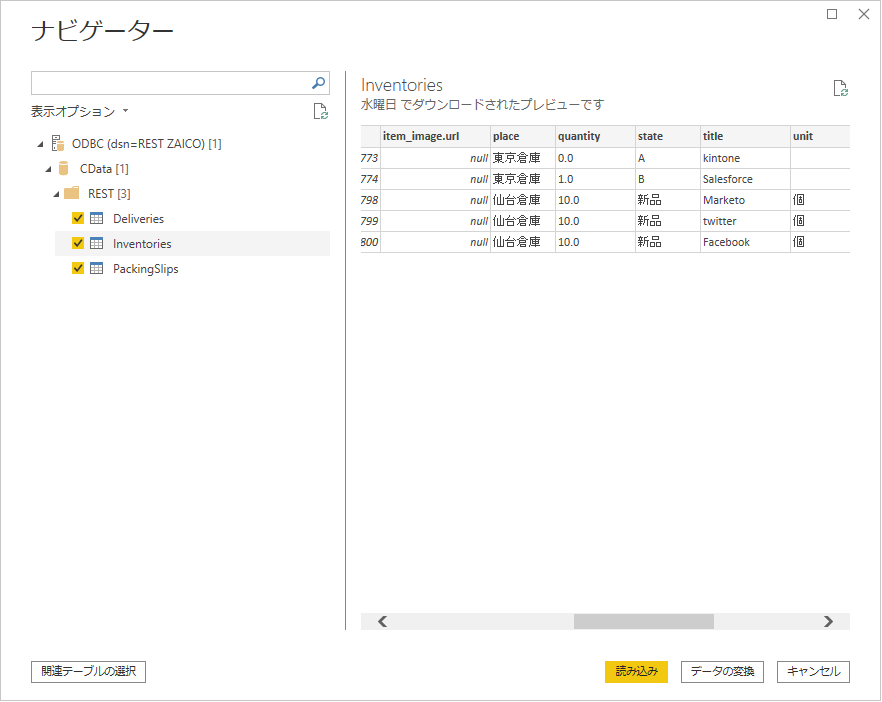The image size is (882, 702).
Task: Uncheck the Inventories checkbox
Action: click(78, 244)
